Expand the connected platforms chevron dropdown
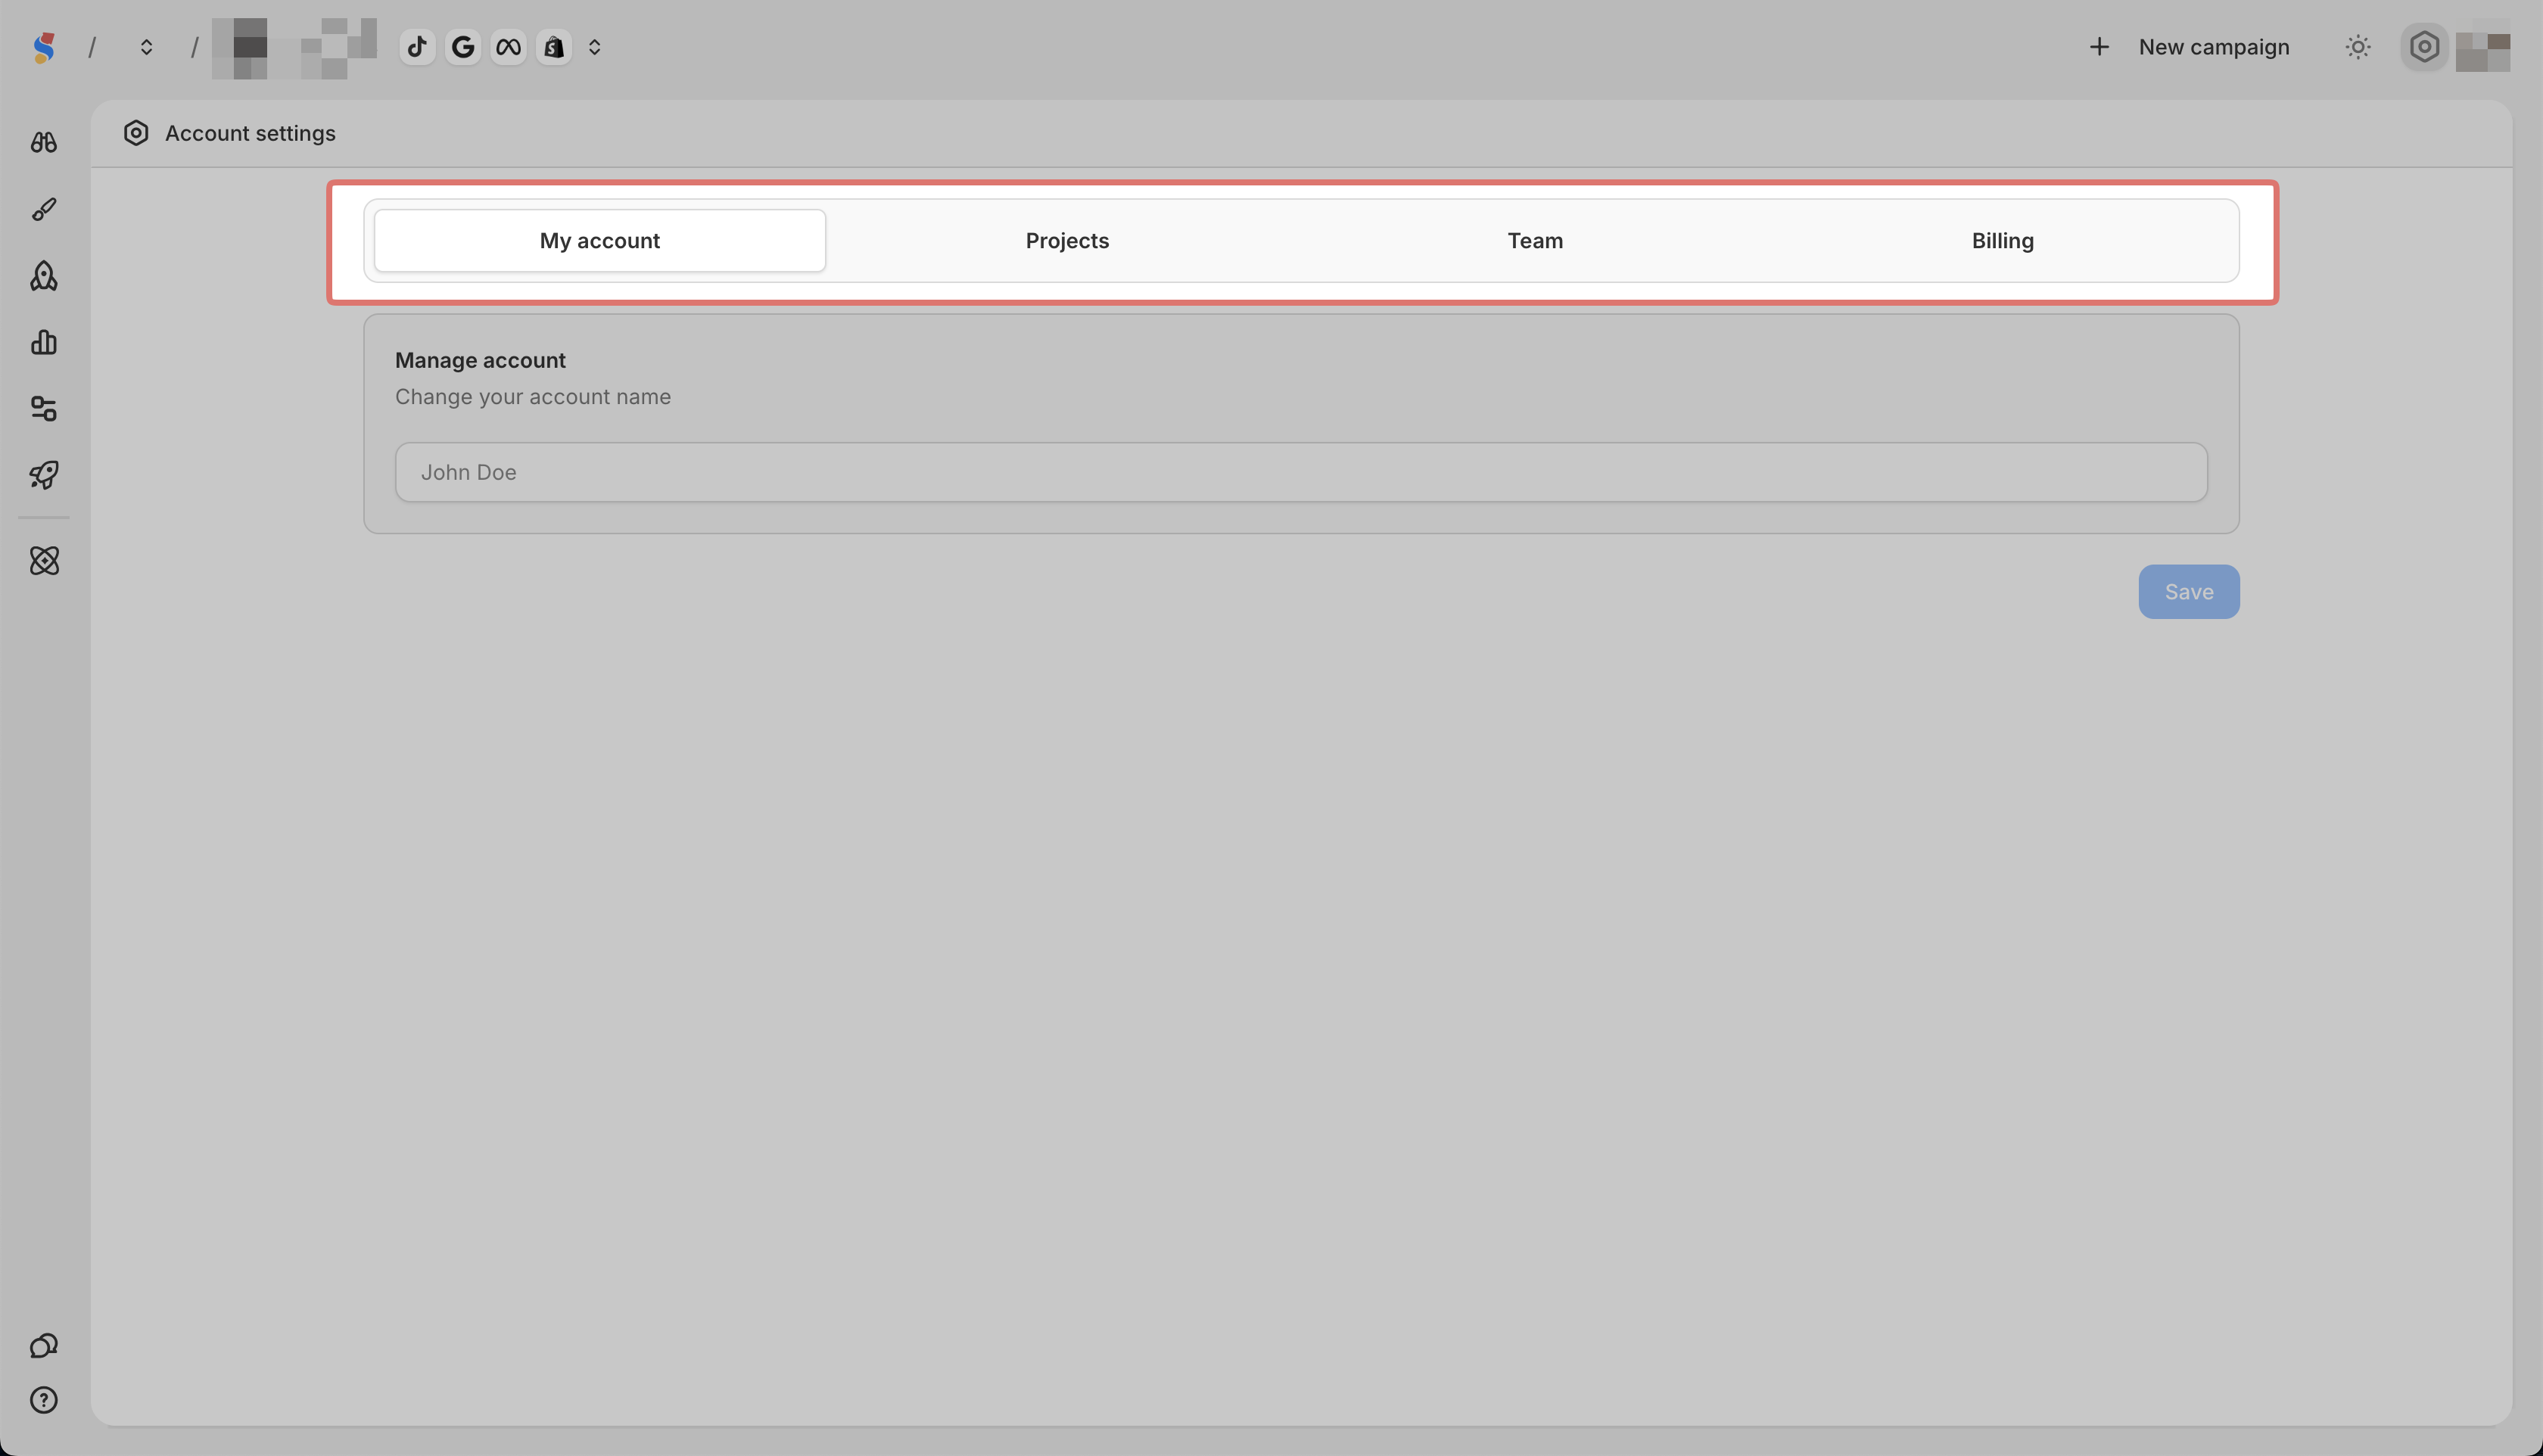Viewport: 2543px width, 1456px height. pos(594,47)
